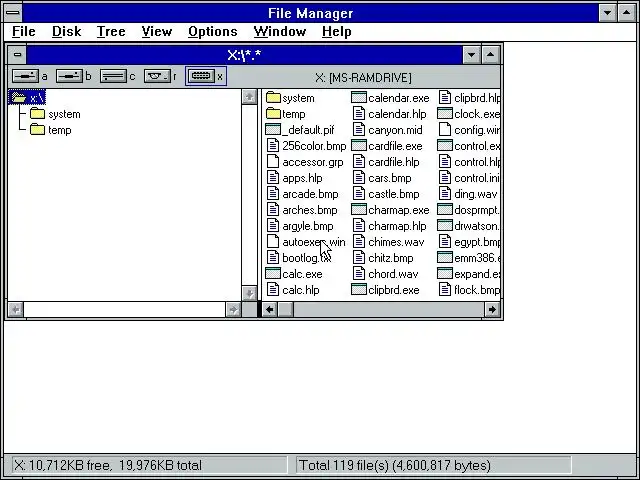Click file list left scroll arrow
Screen dimensions: 640x480
(x=269, y=310)
